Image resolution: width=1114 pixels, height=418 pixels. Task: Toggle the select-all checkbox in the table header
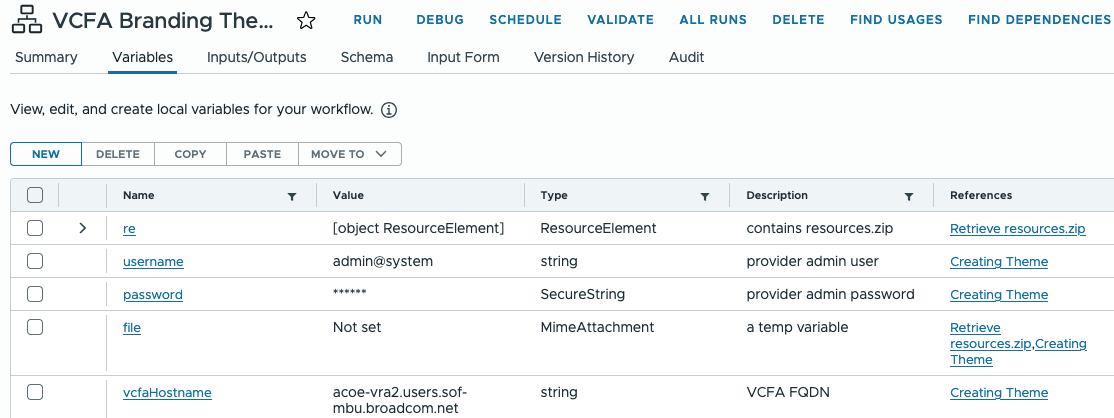(x=35, y=195)
